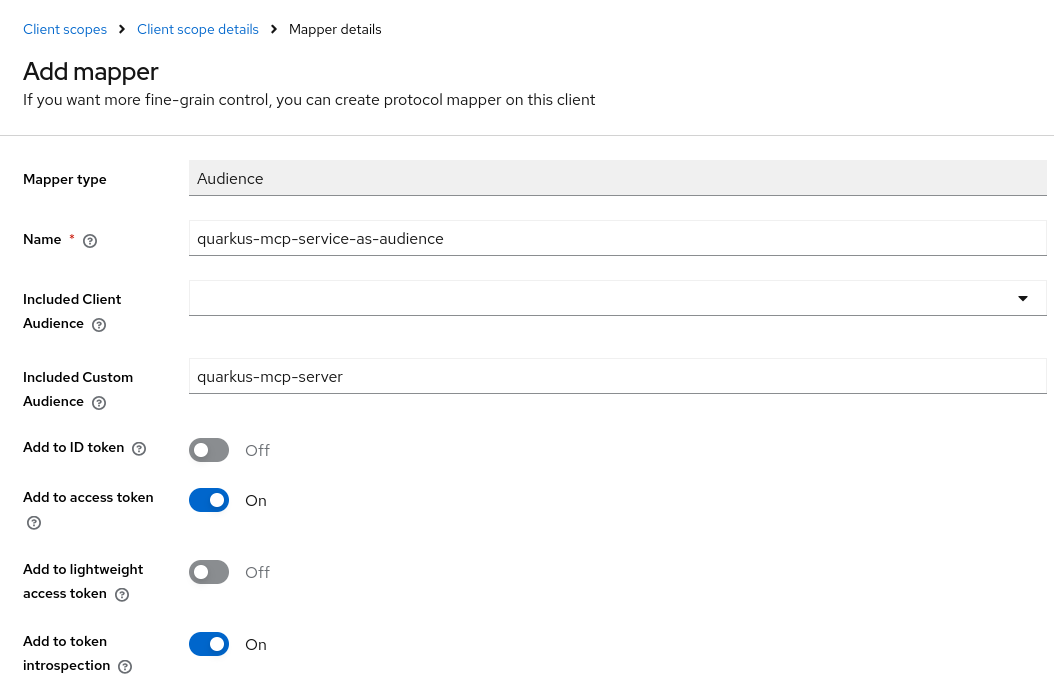Viewport: 1054px width, 684px height.
Task: Turn on Add to lightweight access token
Action: [x=209, y=572]
